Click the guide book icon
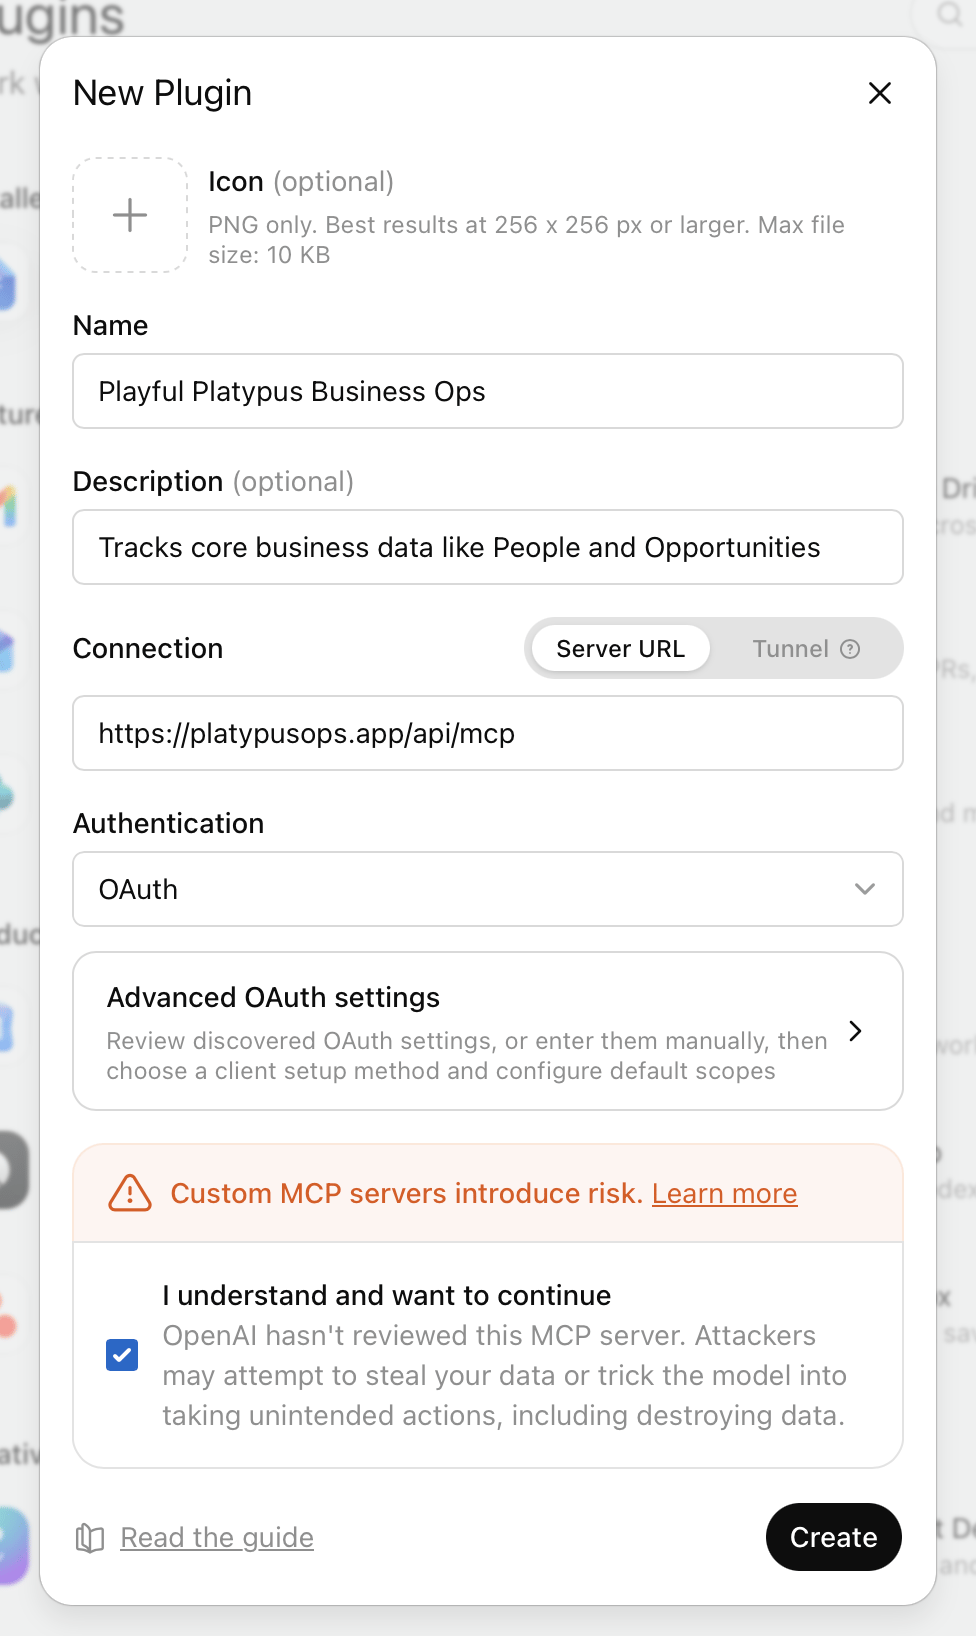 [90, 1538]
